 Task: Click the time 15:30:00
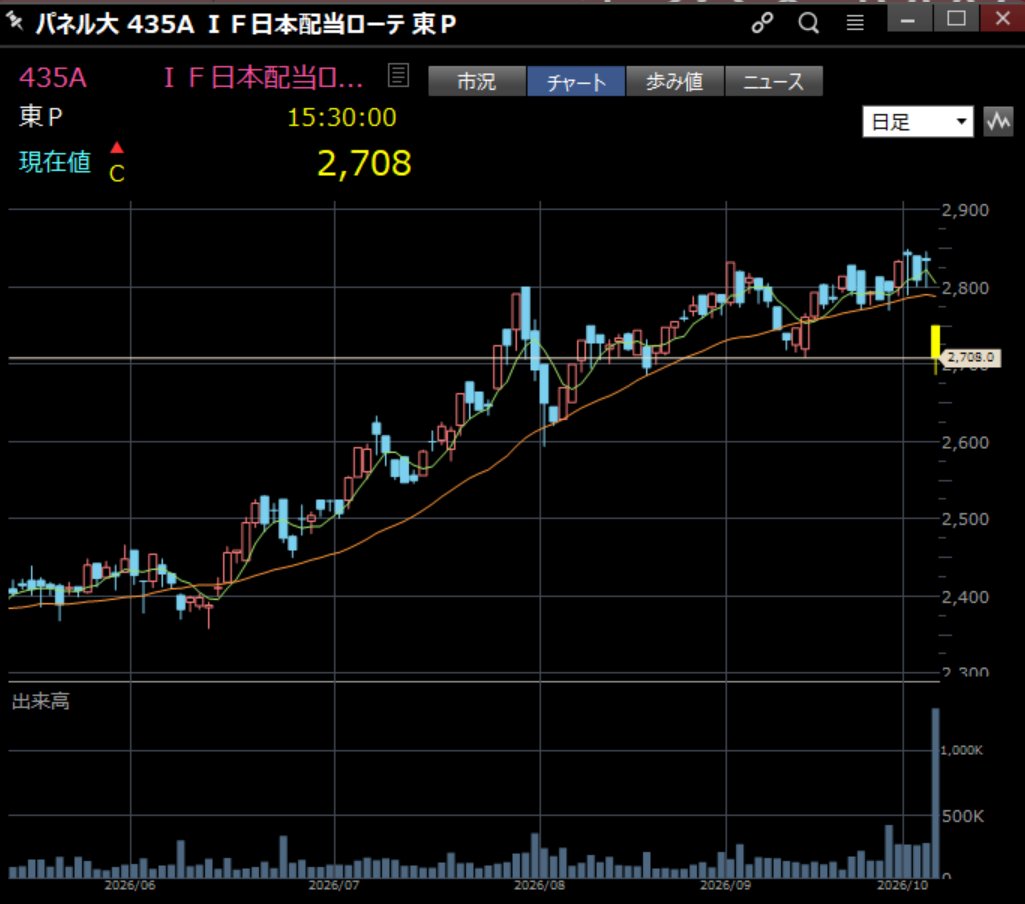tap(342, 118)
